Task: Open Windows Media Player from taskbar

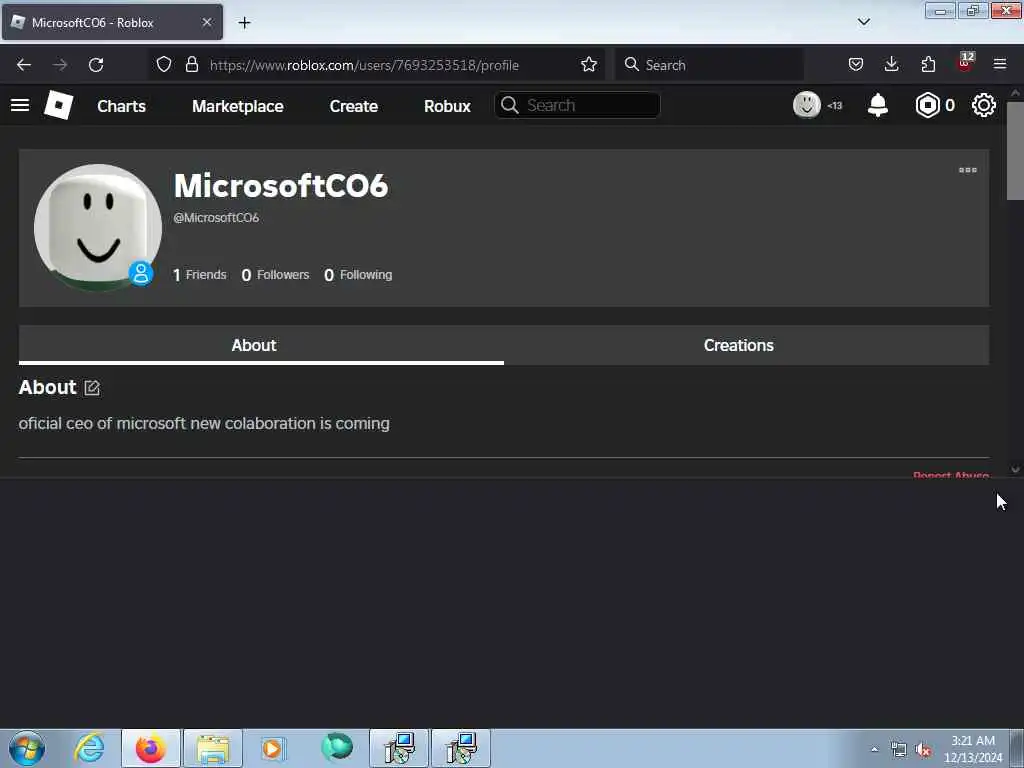Action: click(x=274, y=748)
